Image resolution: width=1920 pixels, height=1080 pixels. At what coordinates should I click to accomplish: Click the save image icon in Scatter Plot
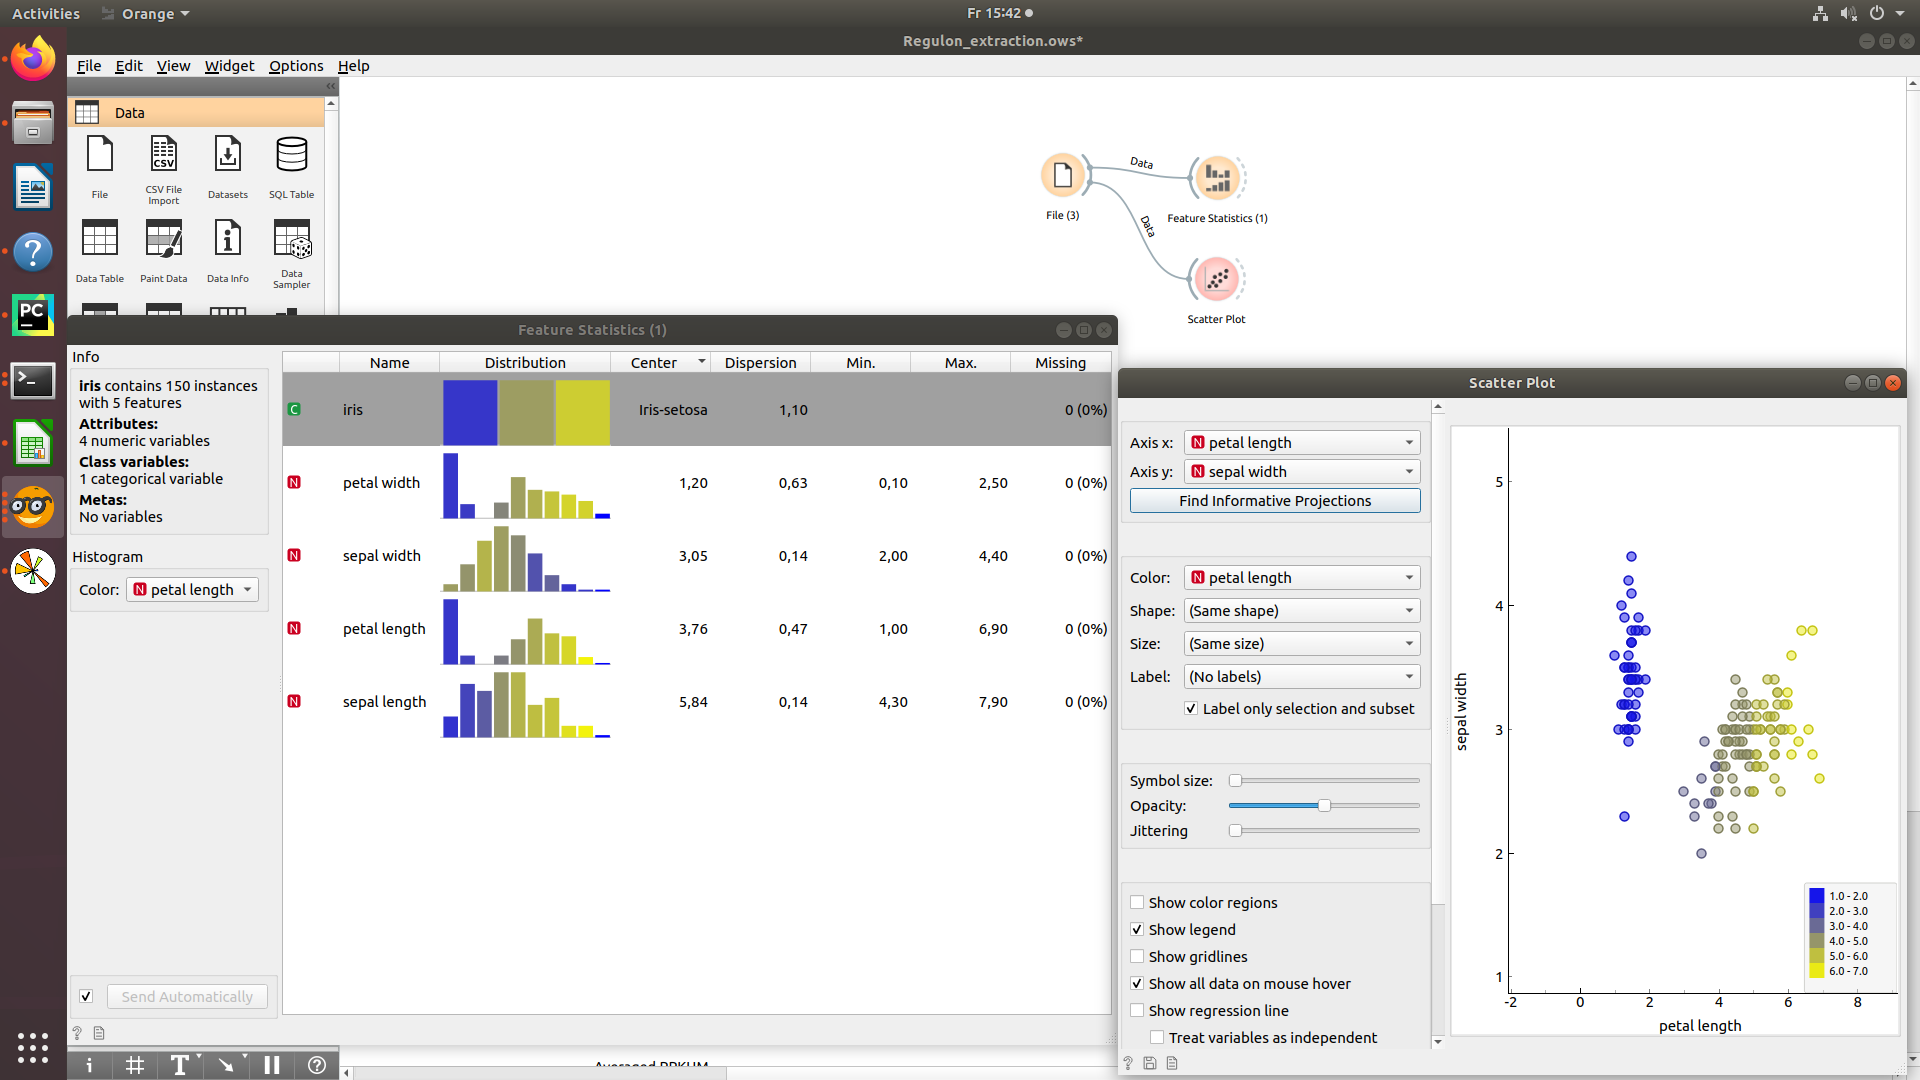click(x=1150, y=1063)
